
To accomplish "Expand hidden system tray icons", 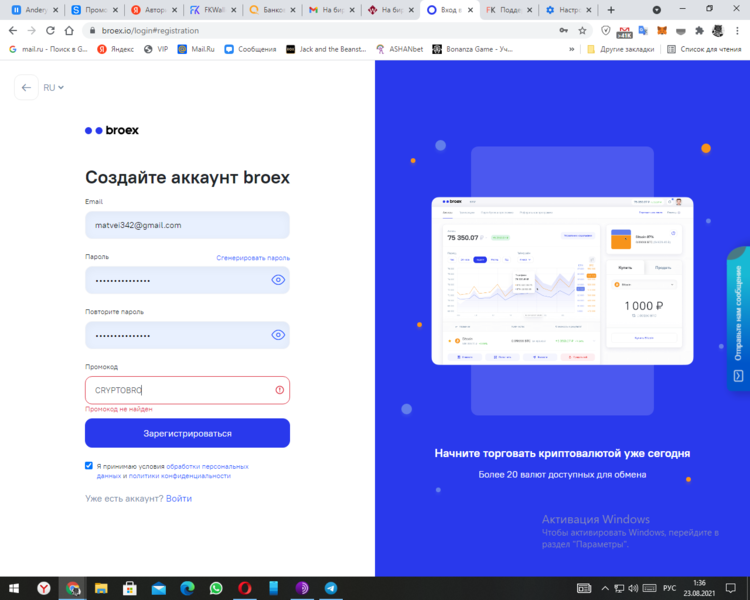I will point(604,588).
